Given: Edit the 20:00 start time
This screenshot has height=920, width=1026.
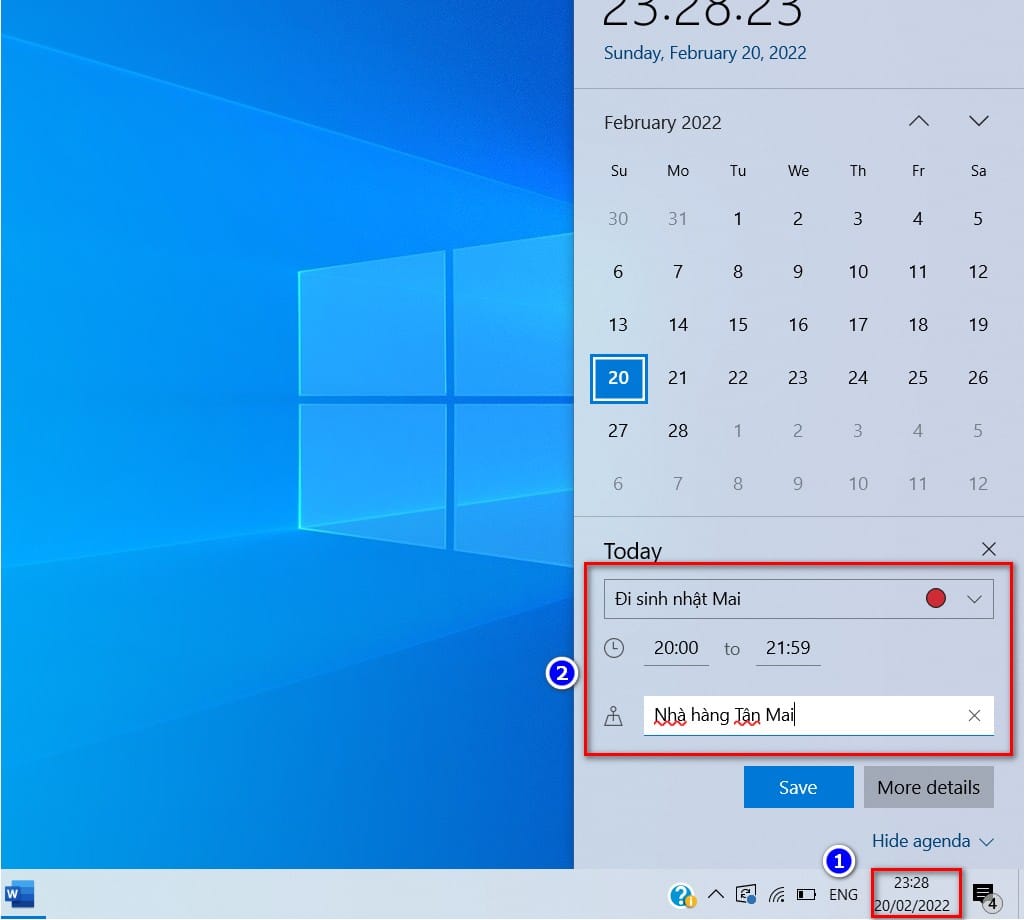Looking at the screenshot, I should point(676,648).
